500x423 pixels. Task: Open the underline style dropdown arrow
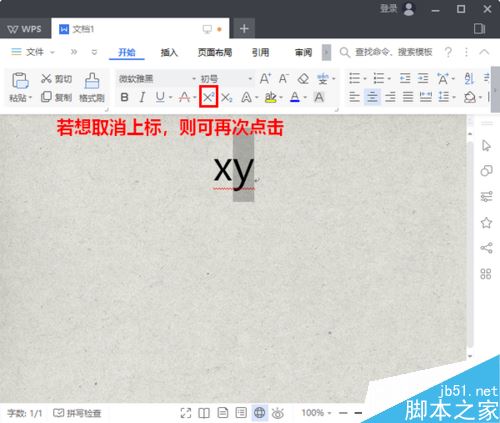tap(171, 98)
